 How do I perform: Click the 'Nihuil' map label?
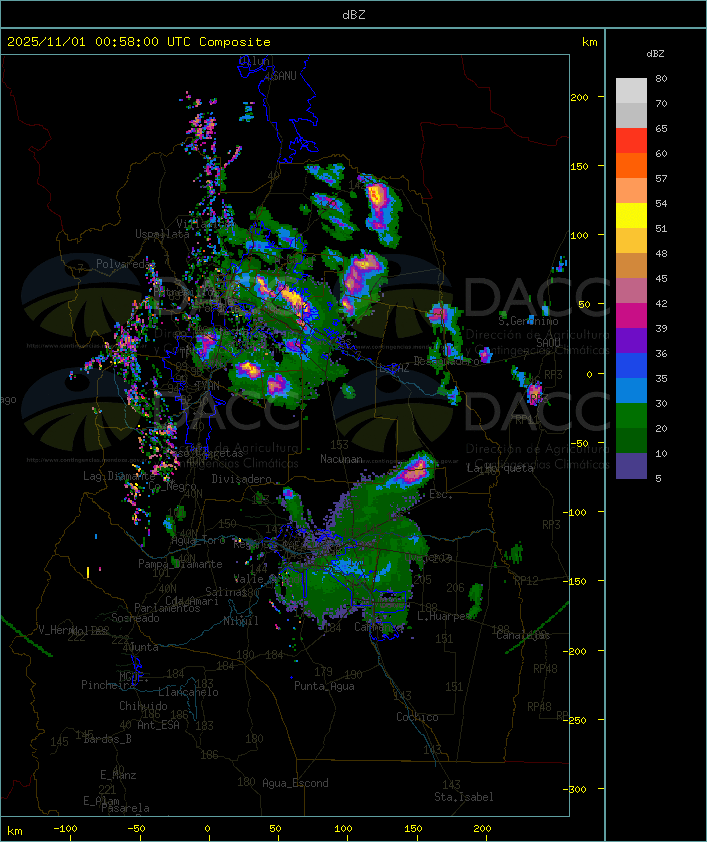coord(241,621)
